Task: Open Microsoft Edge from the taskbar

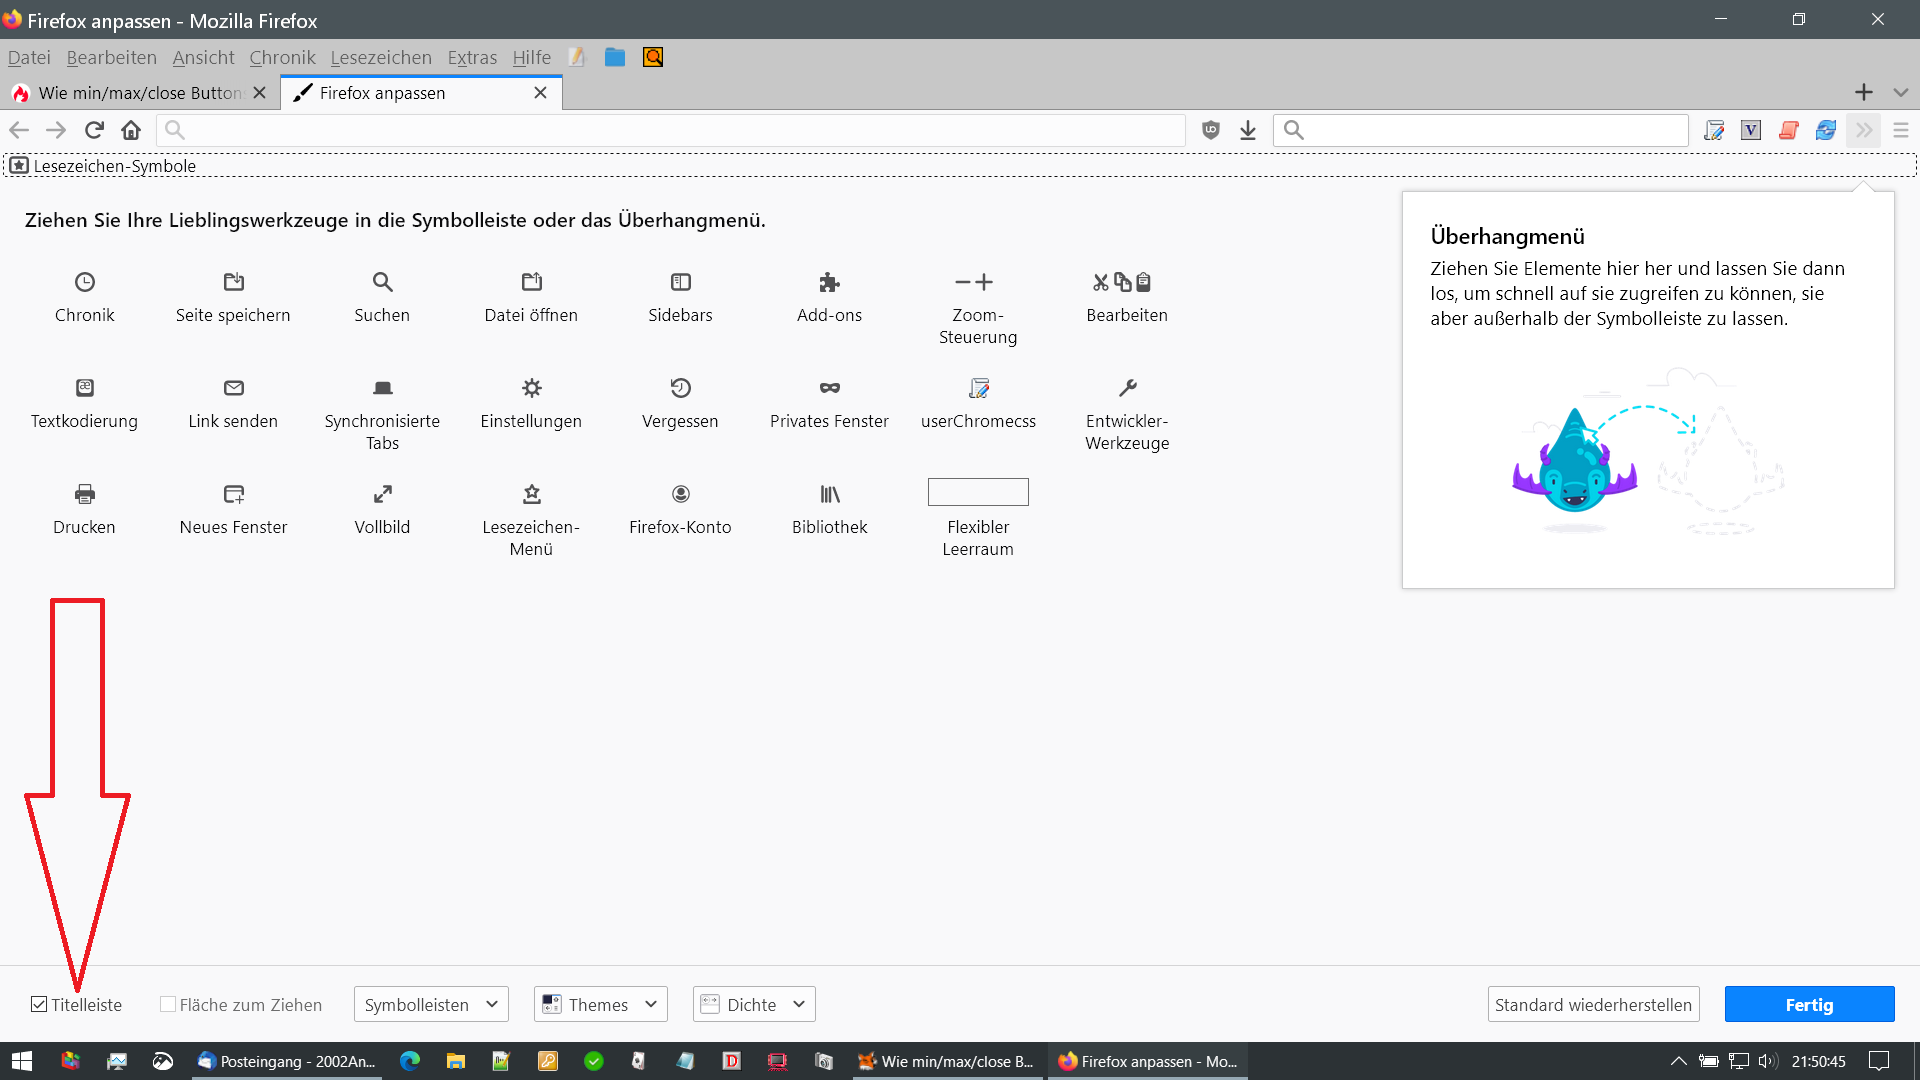Action: click(410, 1061)
